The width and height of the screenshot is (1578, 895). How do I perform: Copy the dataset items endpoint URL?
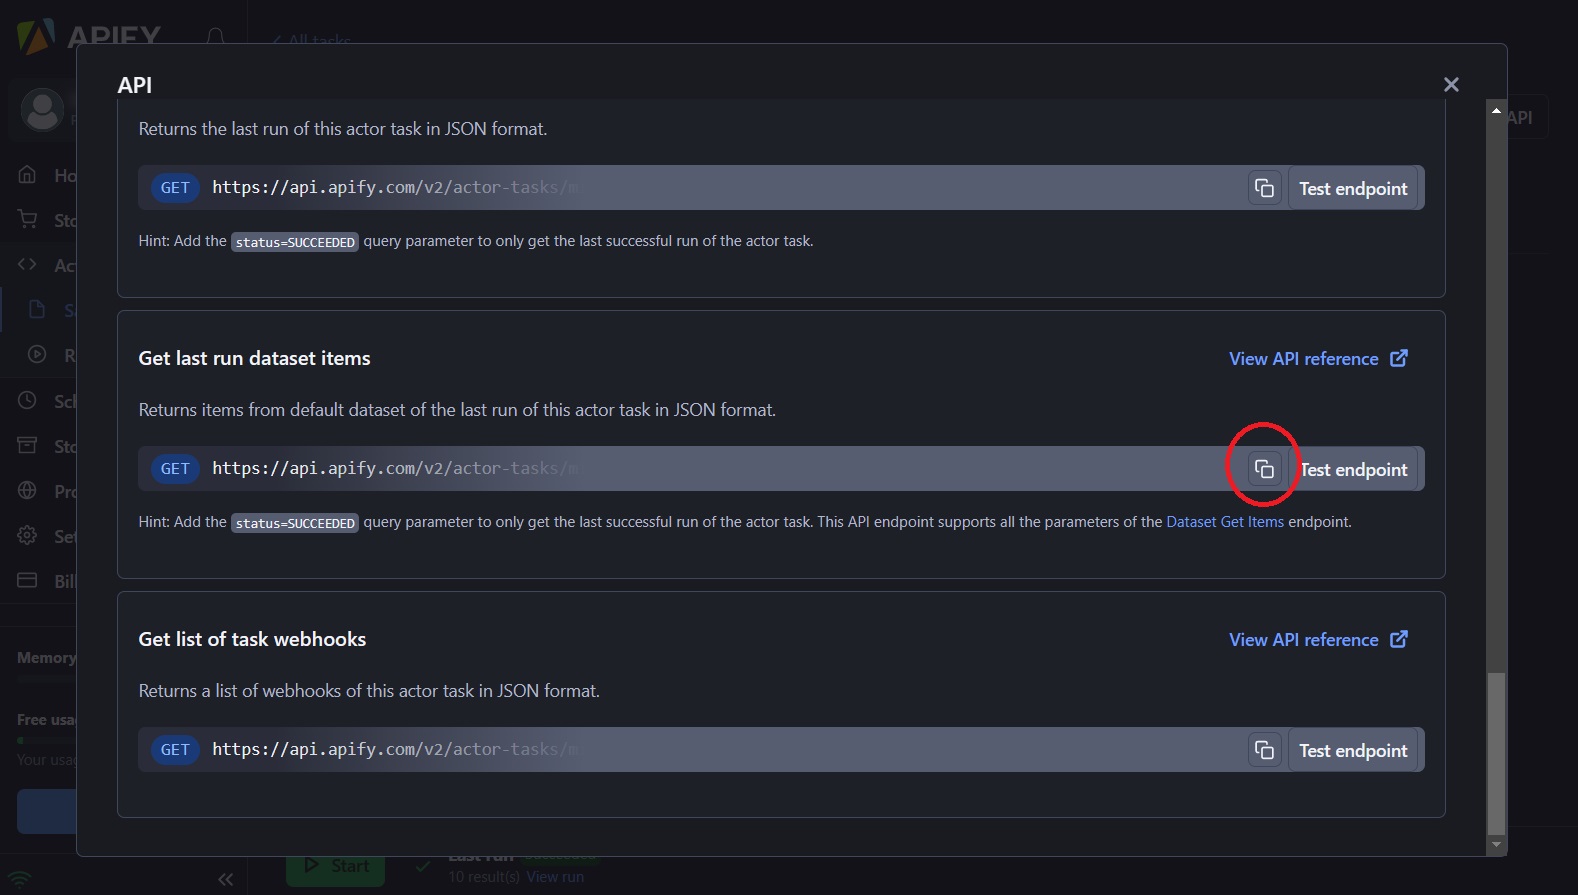[x=1264, y=469]
